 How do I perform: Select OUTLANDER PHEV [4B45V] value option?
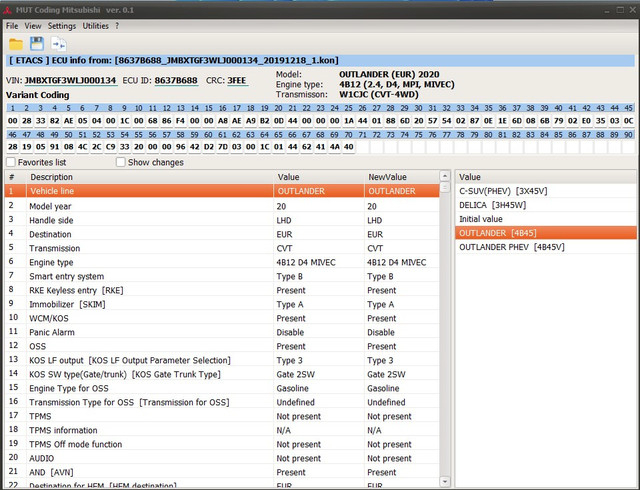[x=509, y=246]
